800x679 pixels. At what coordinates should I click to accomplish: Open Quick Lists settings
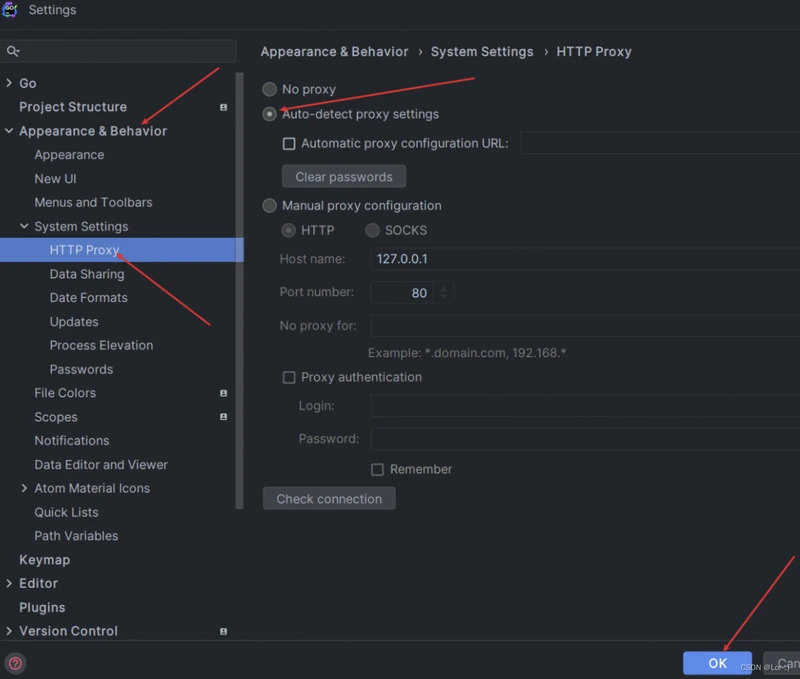[66, 512]
